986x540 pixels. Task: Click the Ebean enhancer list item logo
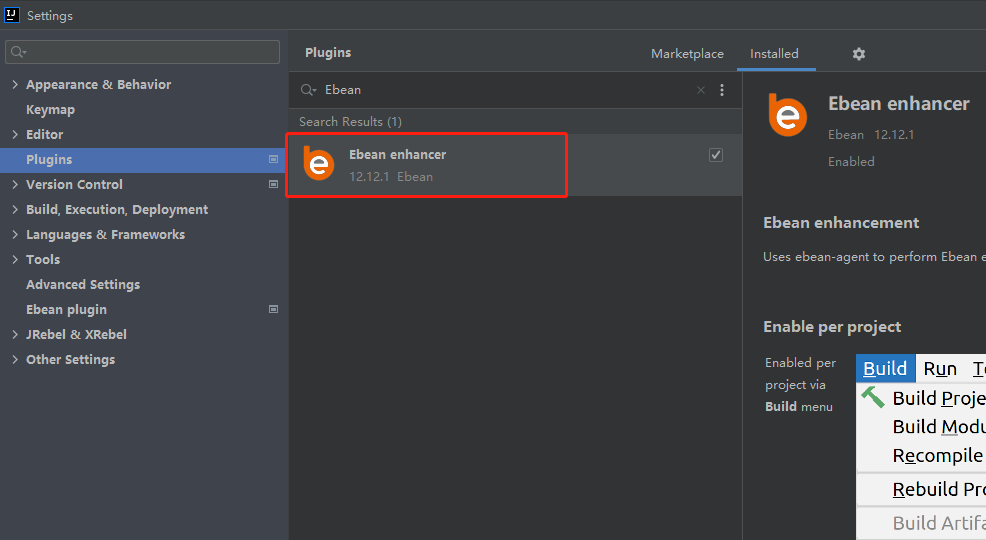tap(318, 163)
